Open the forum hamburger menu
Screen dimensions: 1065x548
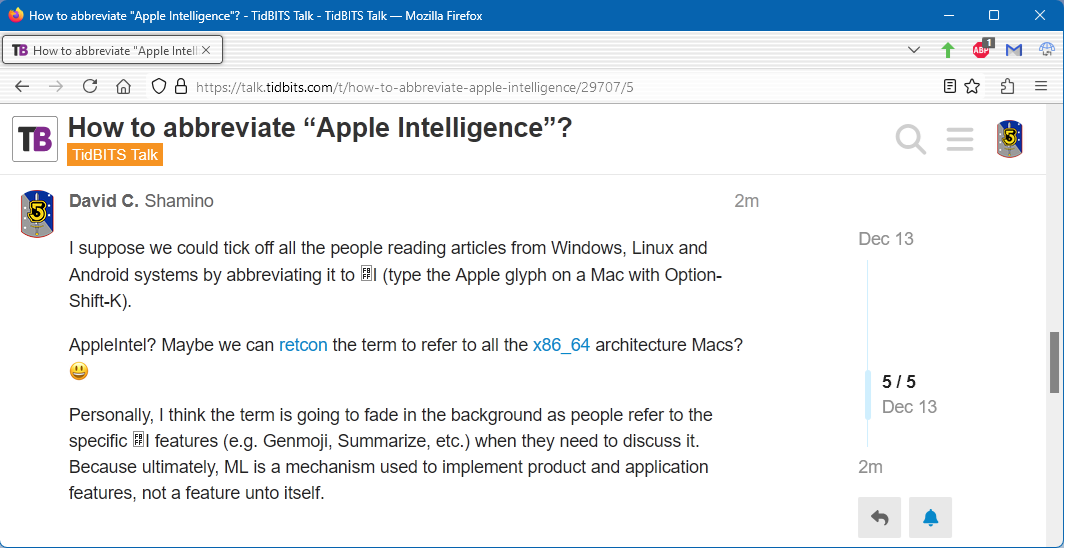(x=960, y=139)
